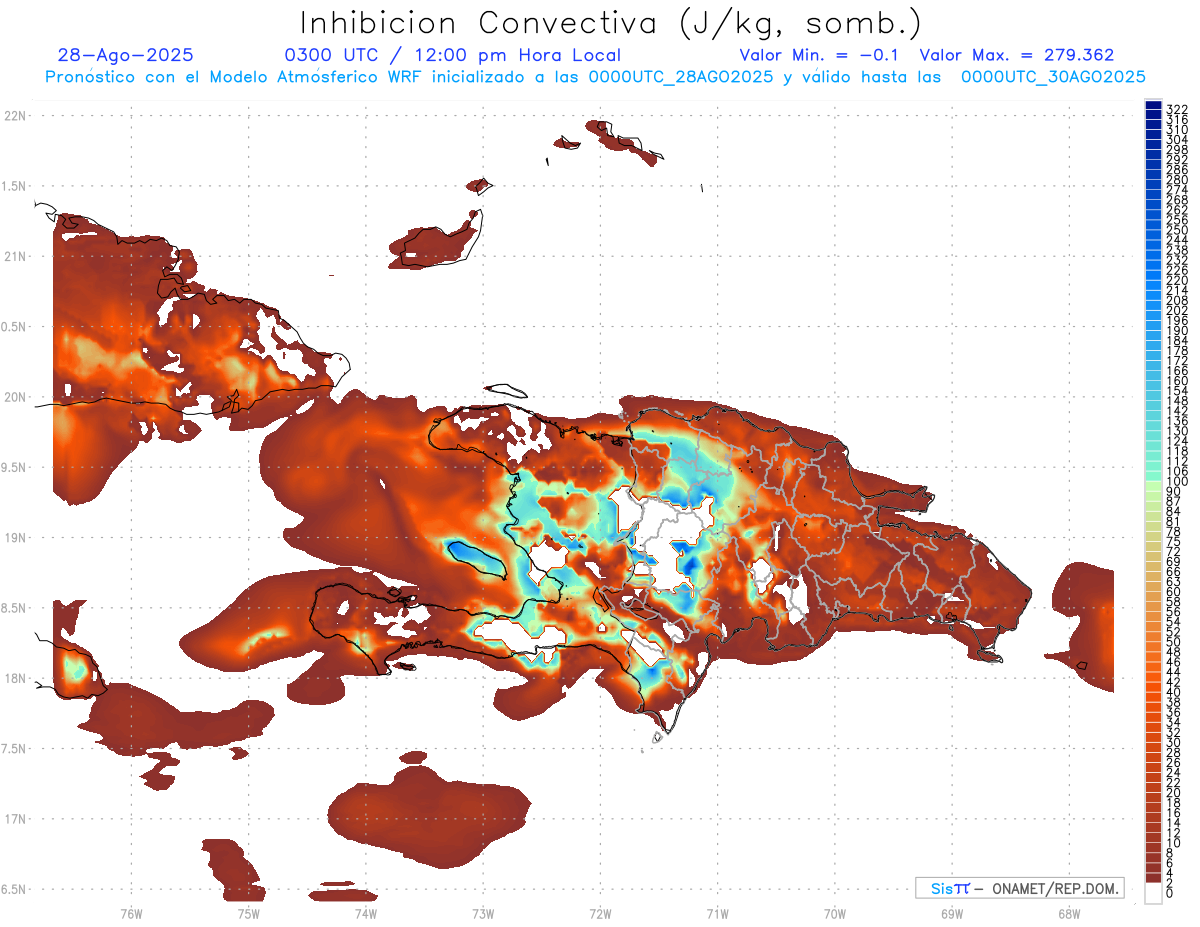Click the 'Inhibicion Convectiva (J/kg, somb.)' title

tap(611, 23)
